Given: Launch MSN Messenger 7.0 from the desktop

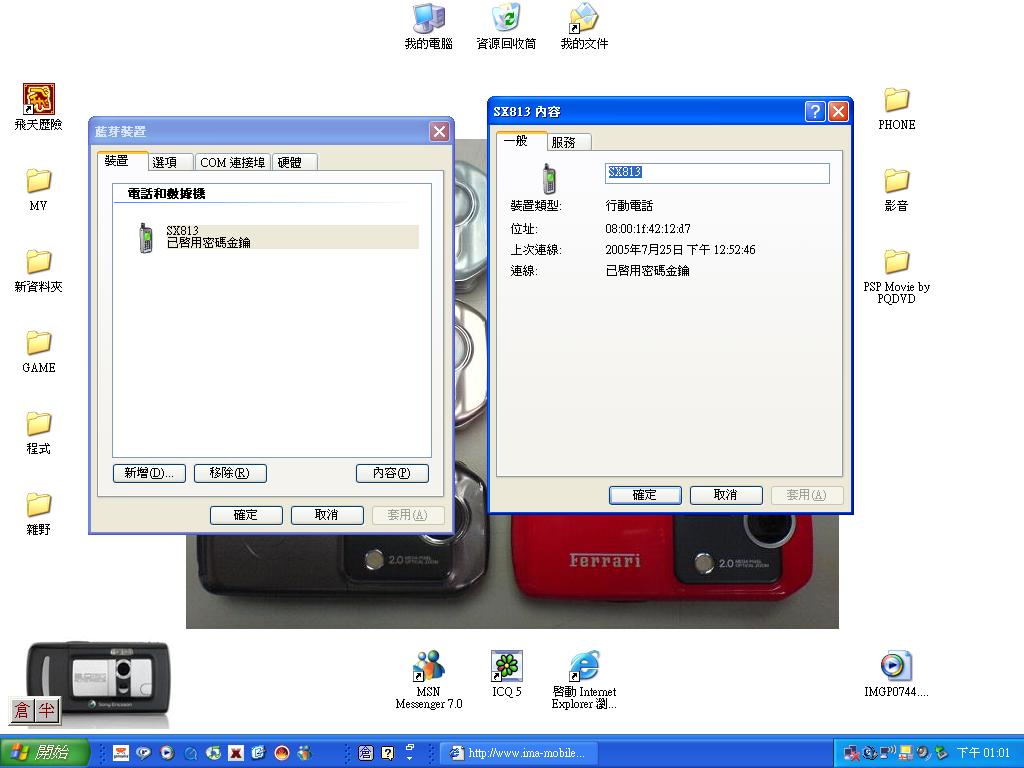Looking at the screenshot, I should (x=427, y=665).
